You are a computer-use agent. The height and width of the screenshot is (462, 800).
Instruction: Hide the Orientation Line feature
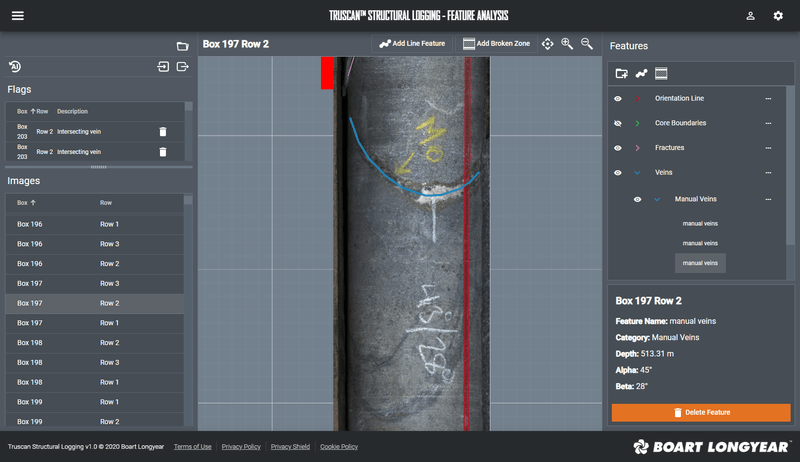[x=618, y=99]
